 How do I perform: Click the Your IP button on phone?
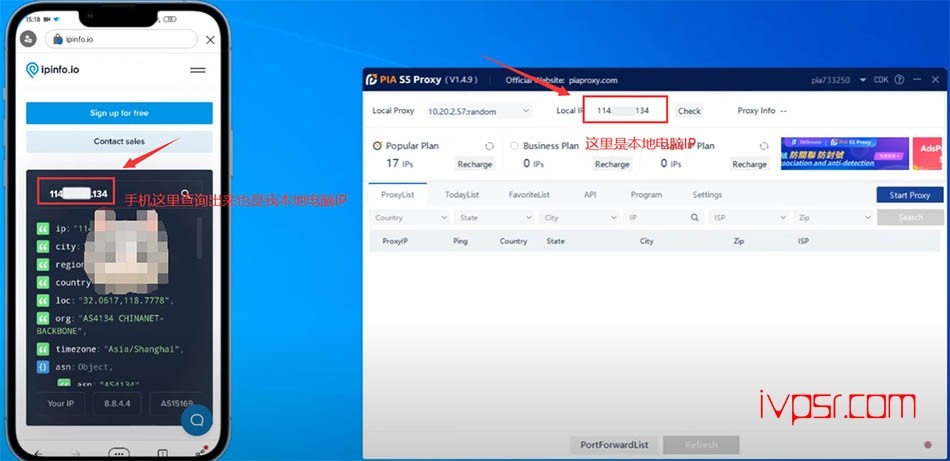coord(60,403)
